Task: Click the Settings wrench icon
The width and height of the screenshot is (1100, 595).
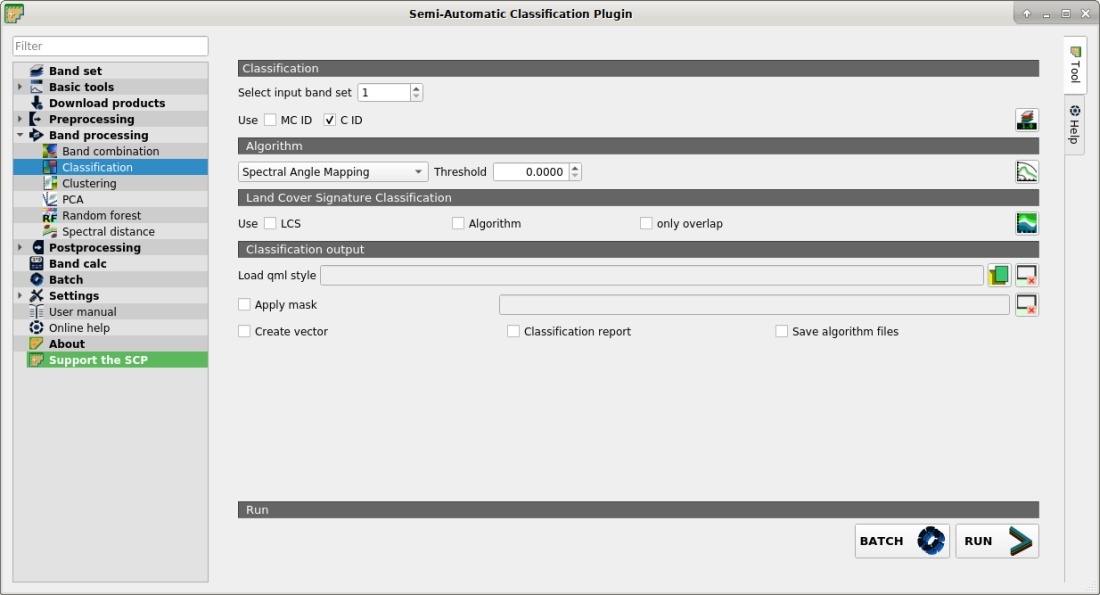Action: pyautogui.click(x=36, y=296)
